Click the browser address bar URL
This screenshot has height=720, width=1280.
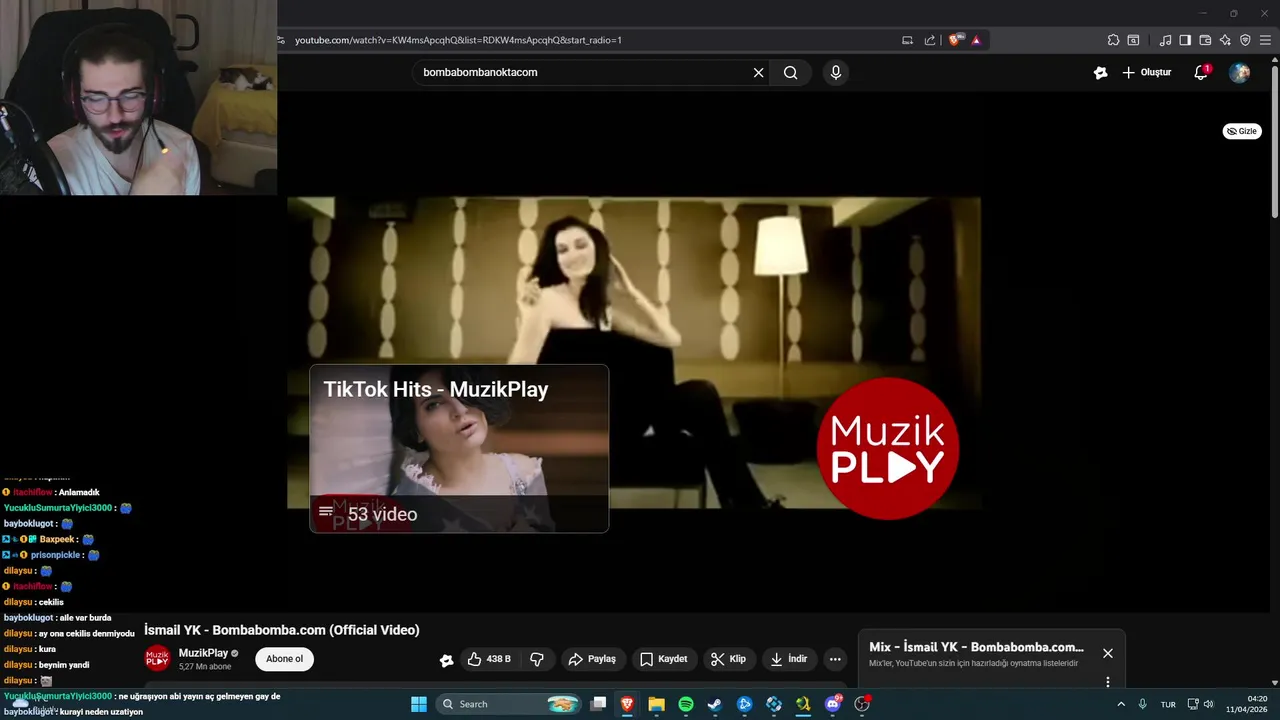pos(458,40)
